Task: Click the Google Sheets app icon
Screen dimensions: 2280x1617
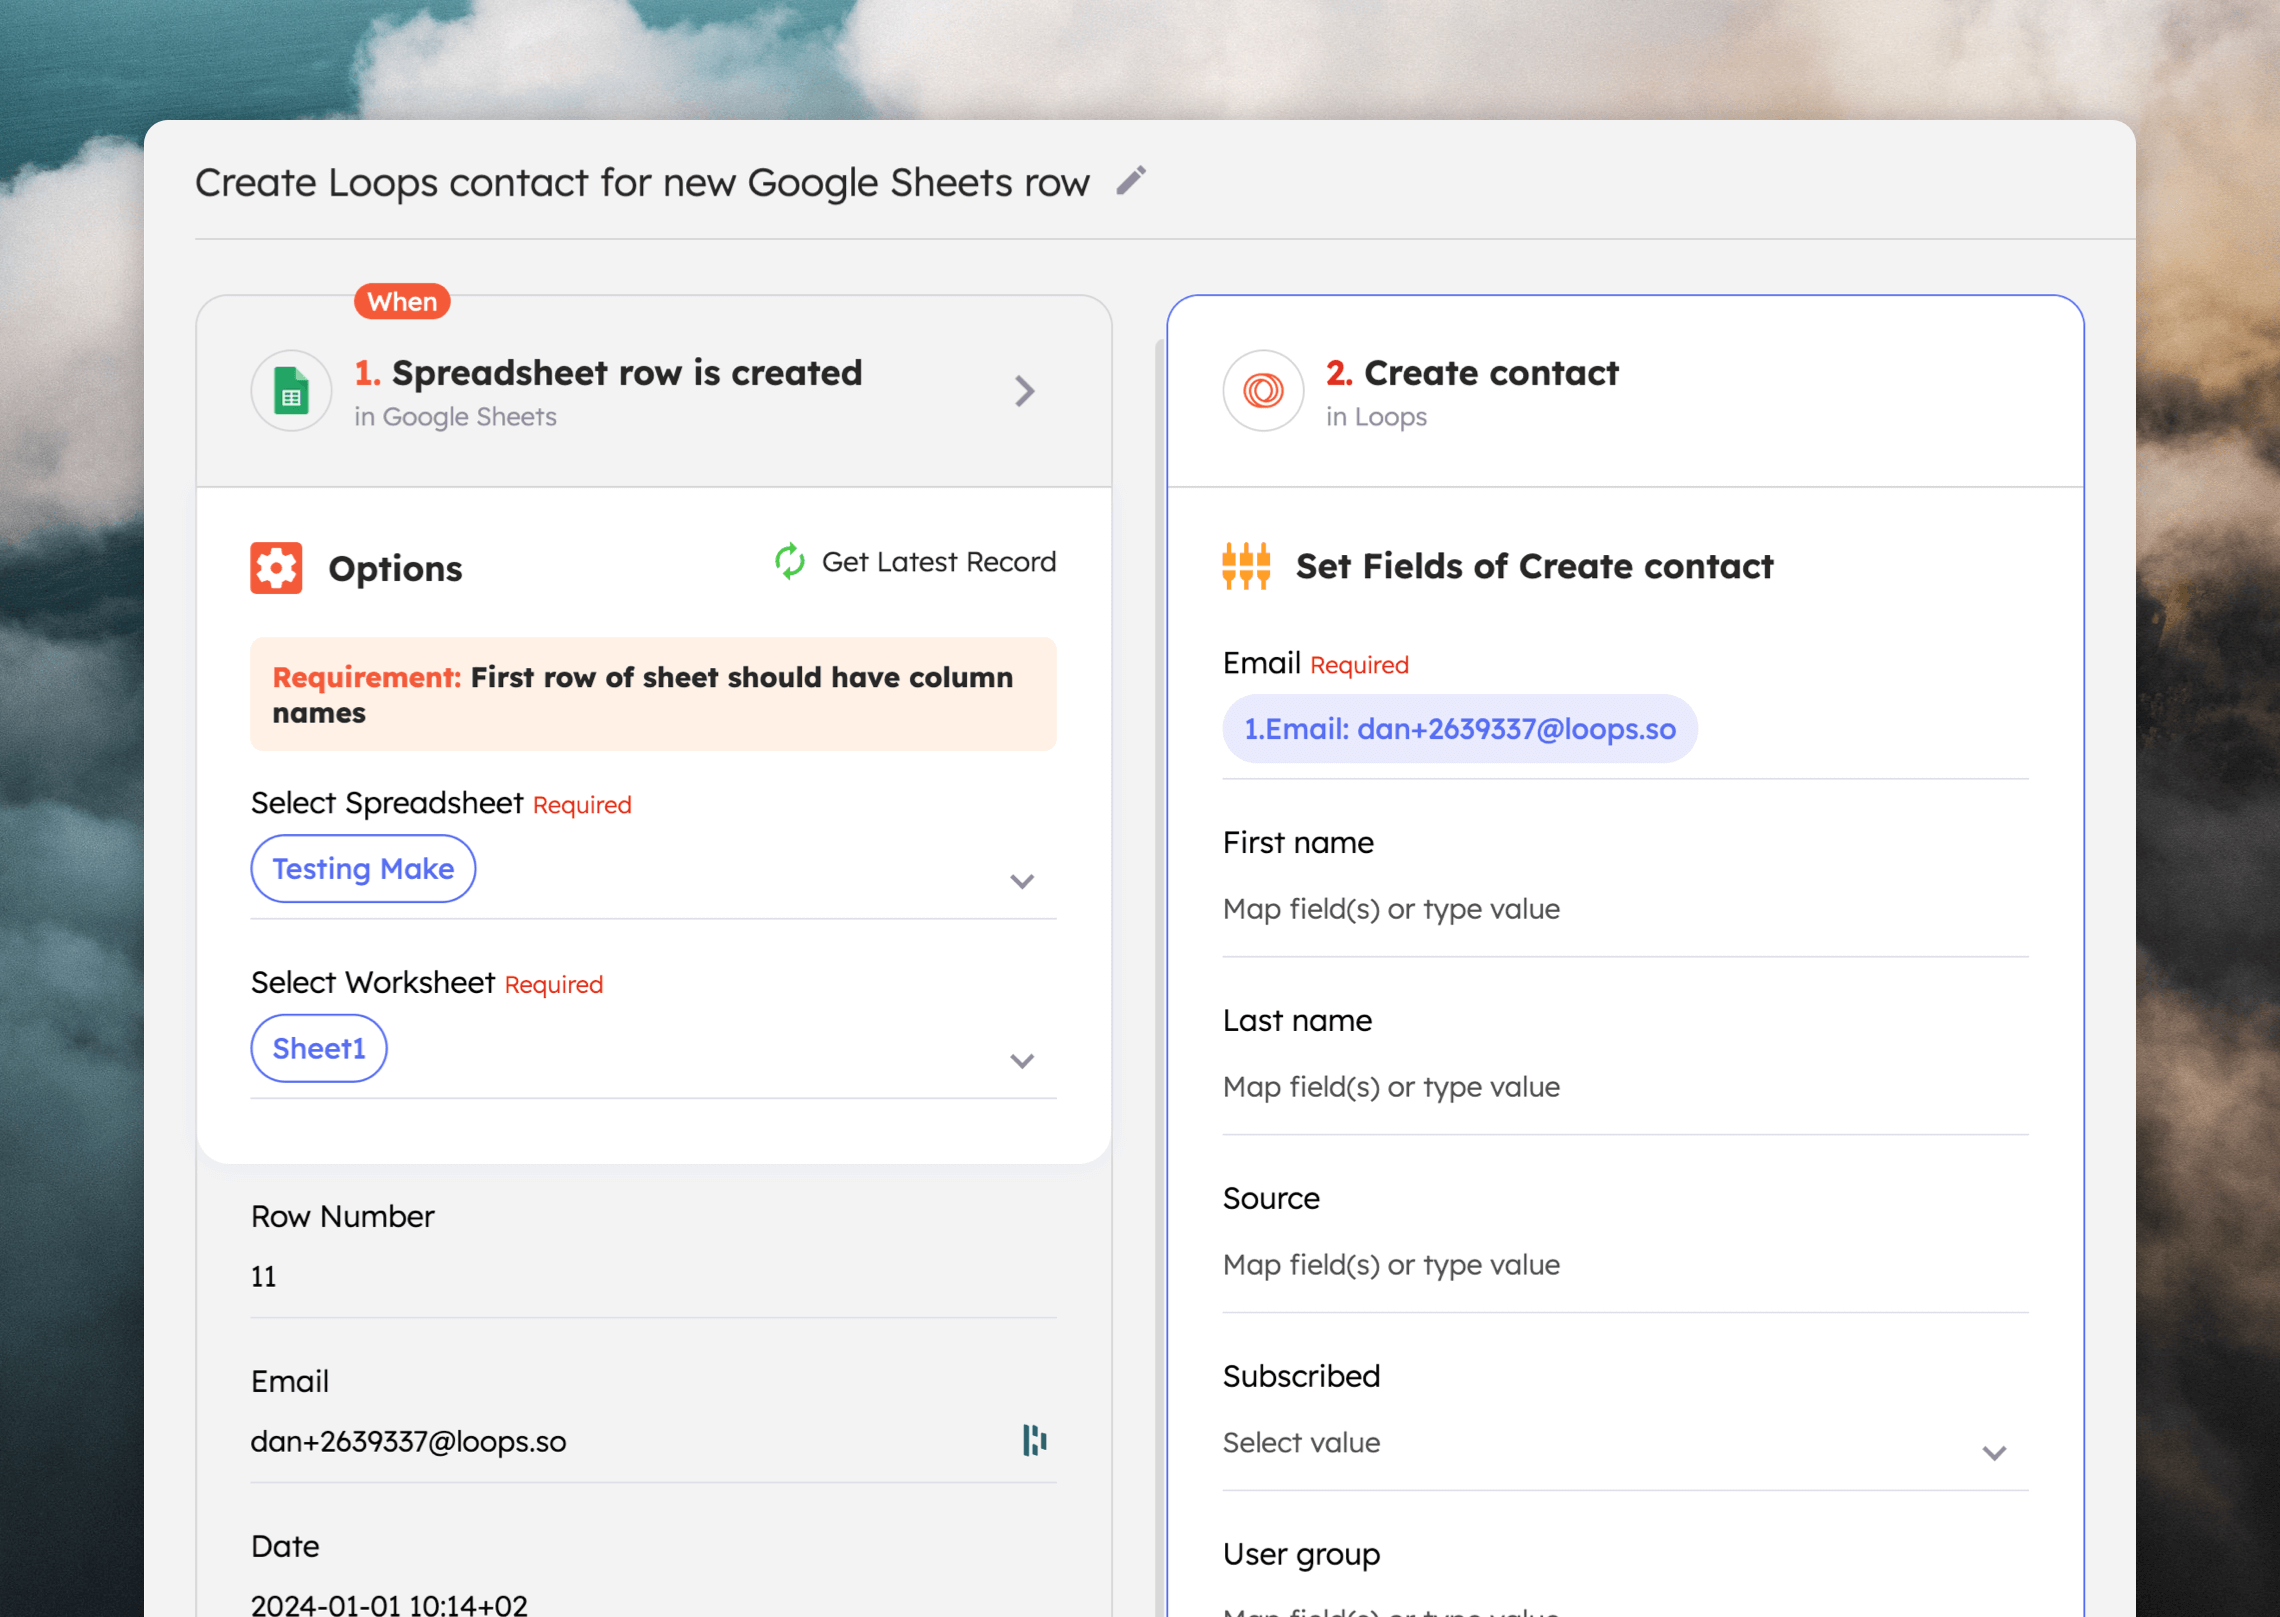Action: (291, 390)
